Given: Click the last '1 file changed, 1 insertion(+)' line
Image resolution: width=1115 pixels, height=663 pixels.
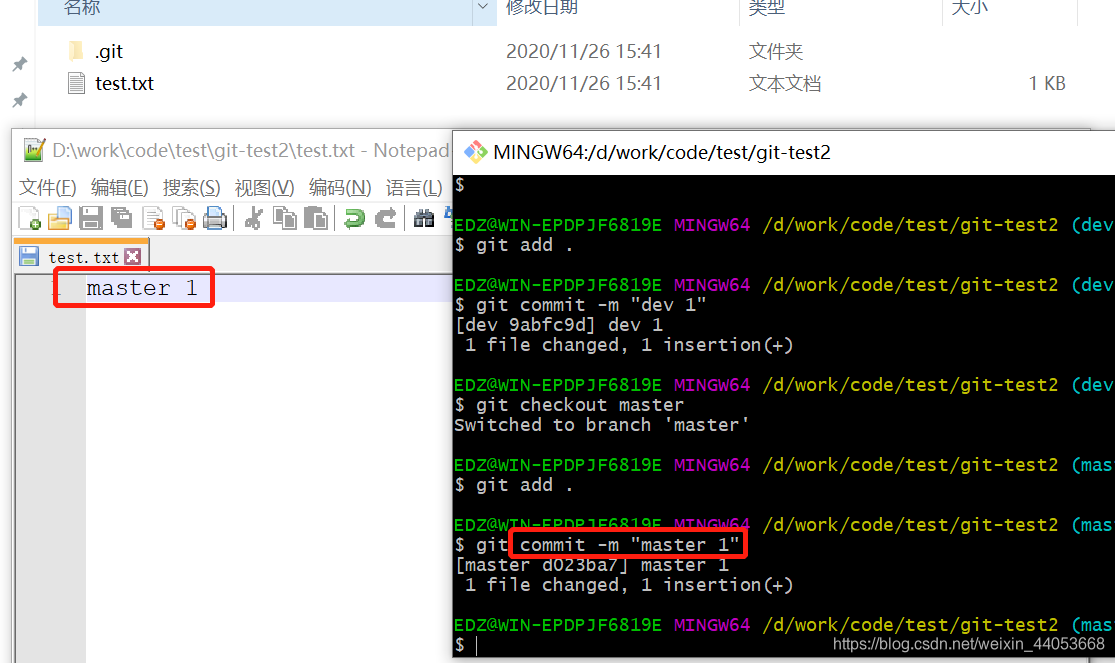Looking at the screenshot, I should click(x=629, y=585).
